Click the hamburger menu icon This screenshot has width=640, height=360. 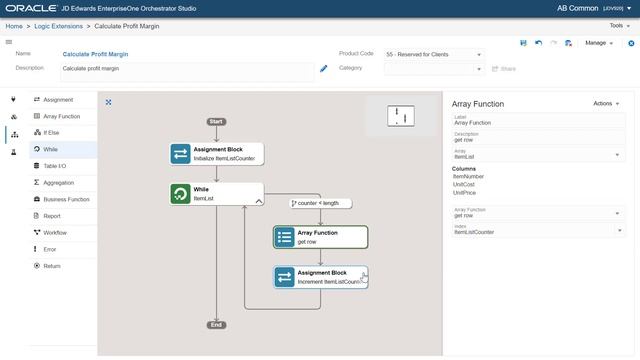(9, 42)
